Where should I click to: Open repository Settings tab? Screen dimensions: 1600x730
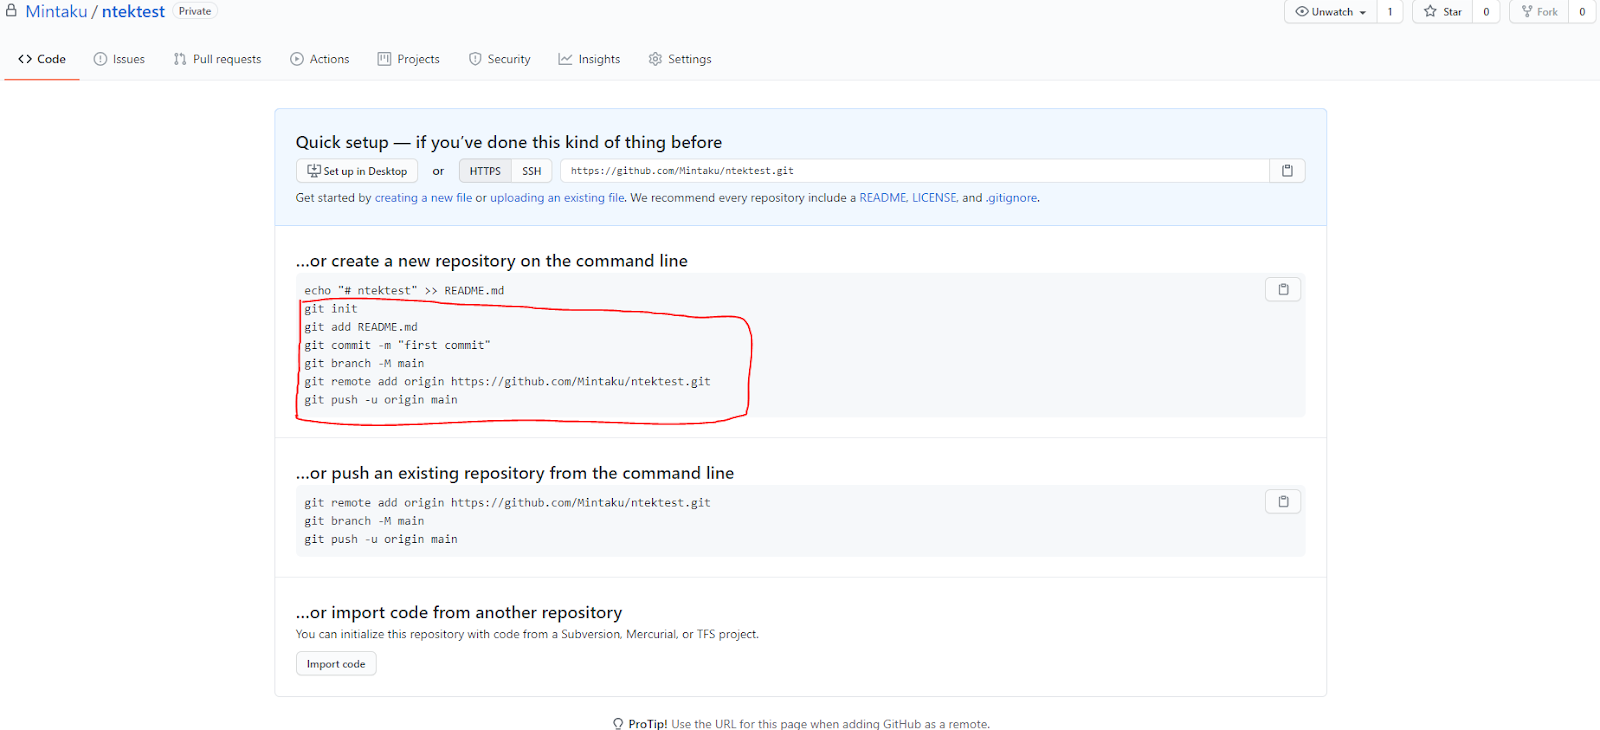click(680, 59)
